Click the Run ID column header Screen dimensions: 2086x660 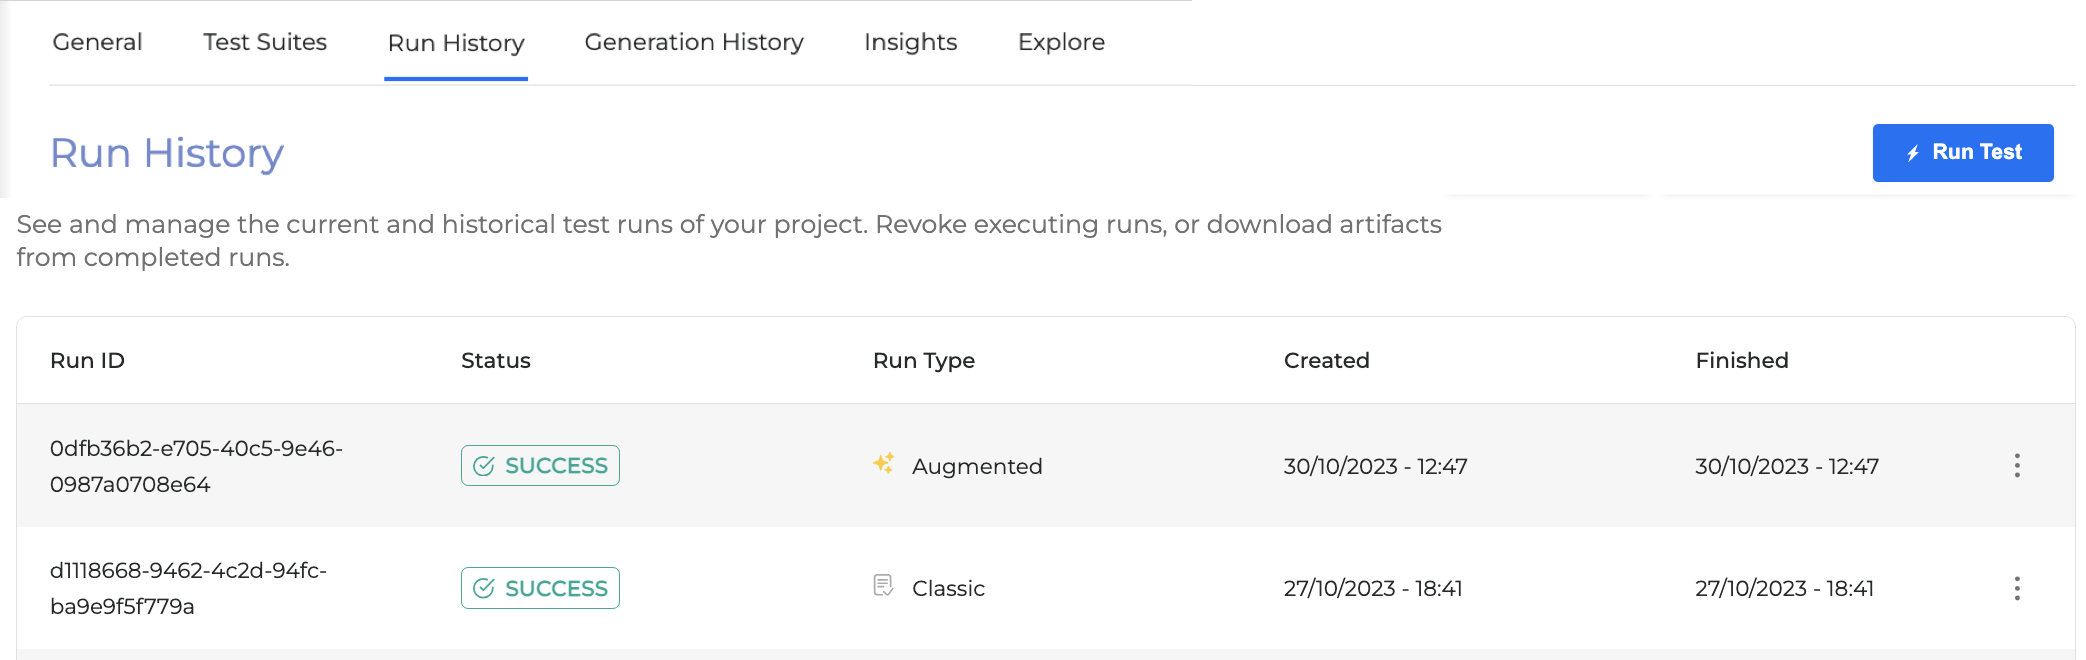pos(87,360)
